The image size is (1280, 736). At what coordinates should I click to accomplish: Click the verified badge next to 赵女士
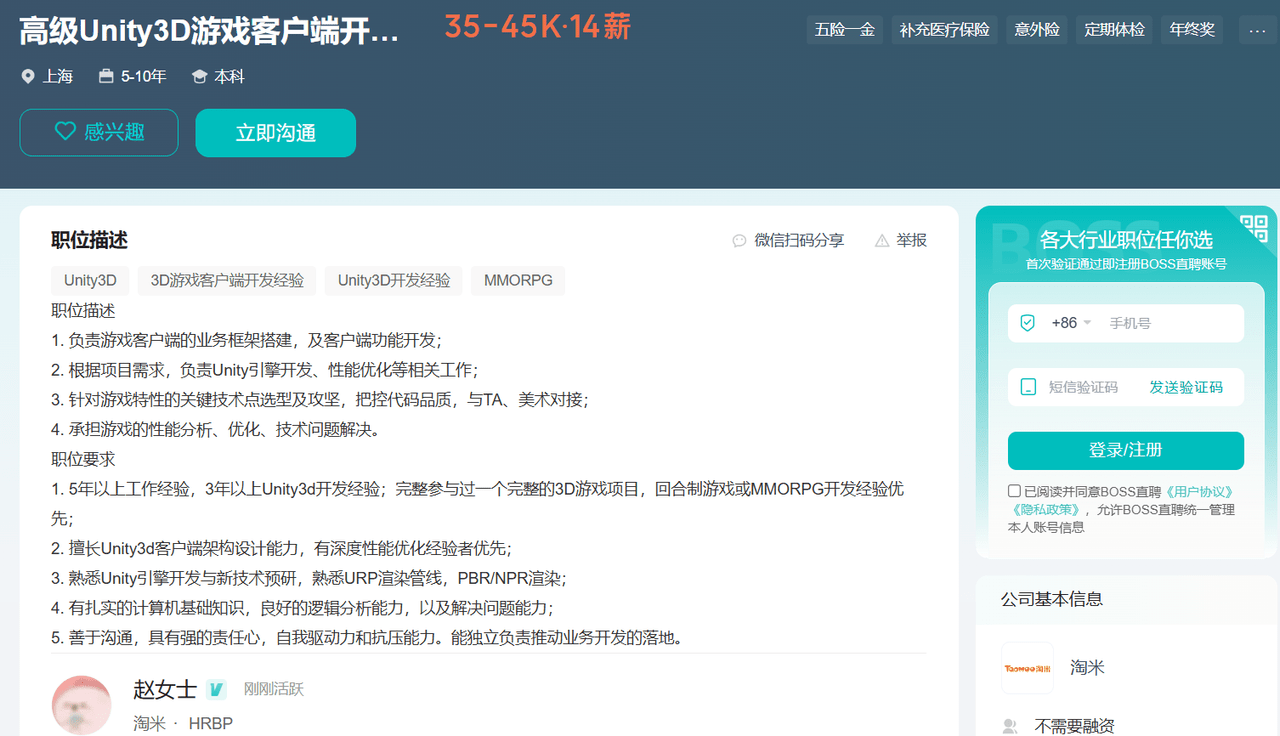(216, 689)
